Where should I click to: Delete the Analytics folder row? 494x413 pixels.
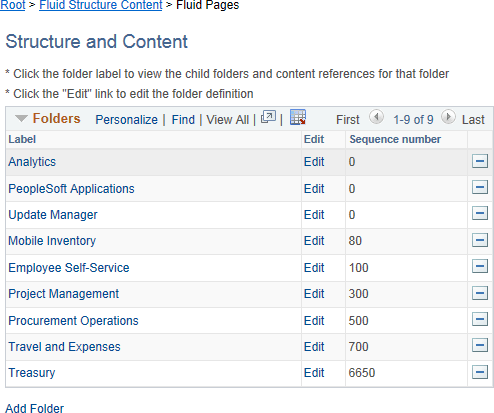[480, 161]
